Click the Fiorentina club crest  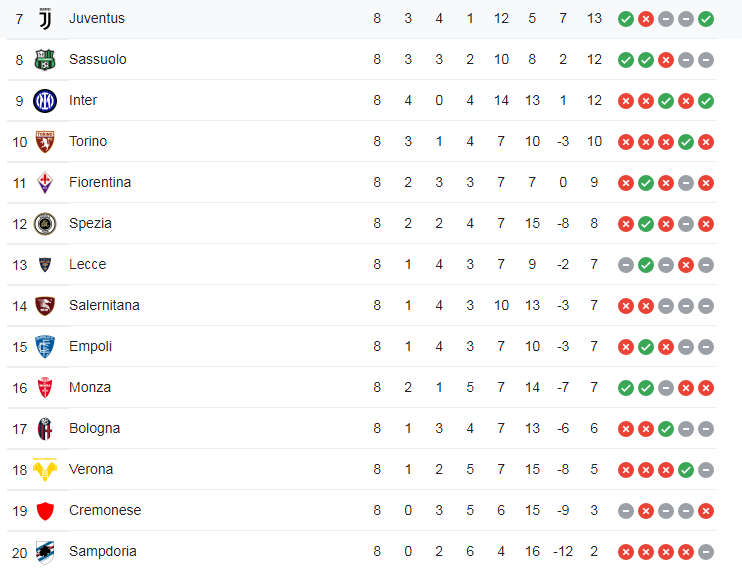point(45,182)
